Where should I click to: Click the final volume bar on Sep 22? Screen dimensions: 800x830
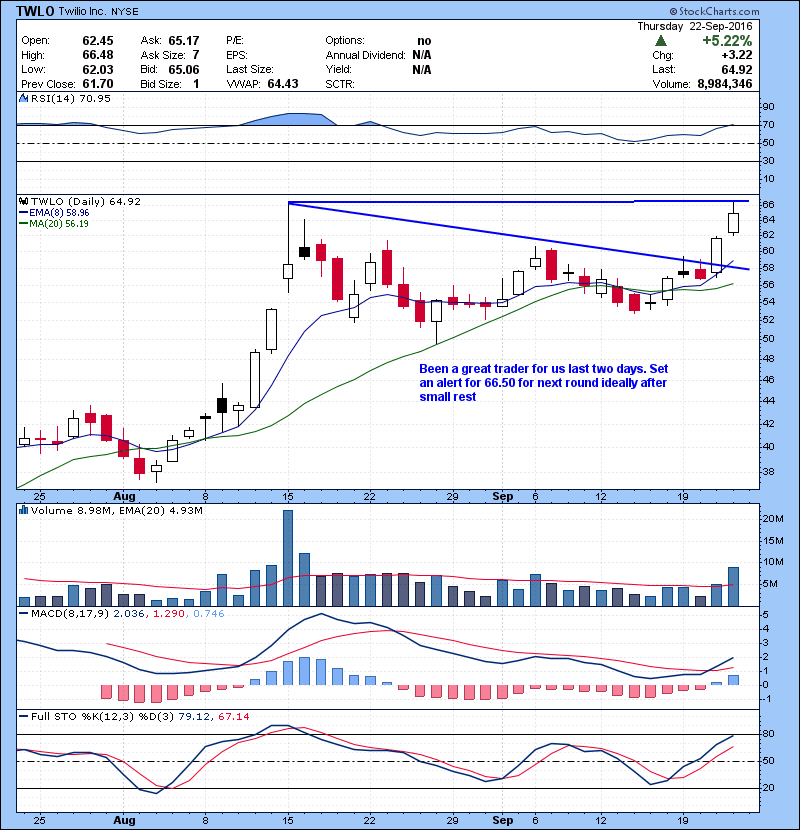click(733, 587)
